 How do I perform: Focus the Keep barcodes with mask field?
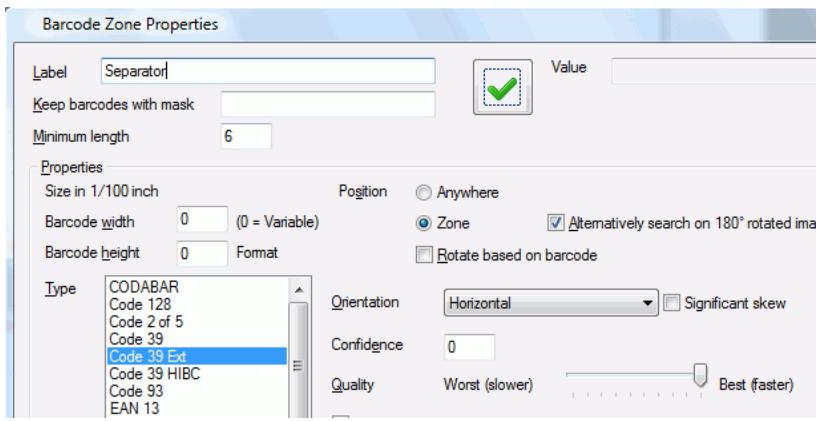(x=328, y=104)
